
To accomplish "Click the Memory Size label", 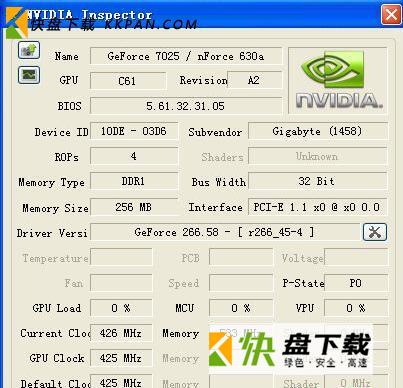I will tap(55, 208).
